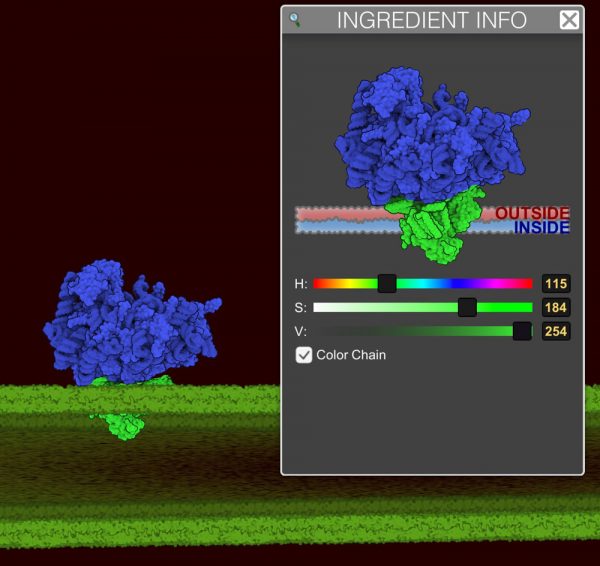Click the magnifier icon in the panel header

(x=295, y=19)
